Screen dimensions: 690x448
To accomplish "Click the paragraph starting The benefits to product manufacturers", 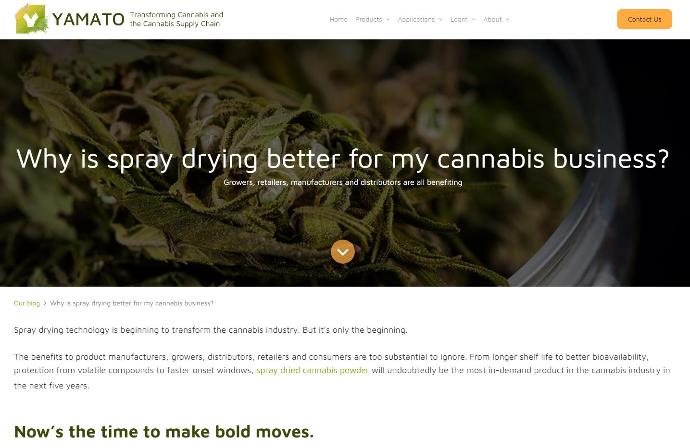I will pos(342,371).
